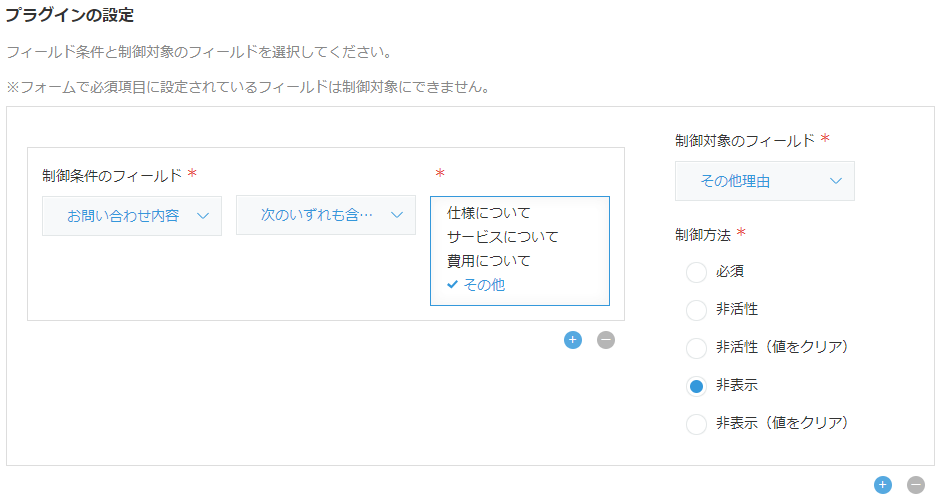Select the 必須 radio button

tap(697, 272)
